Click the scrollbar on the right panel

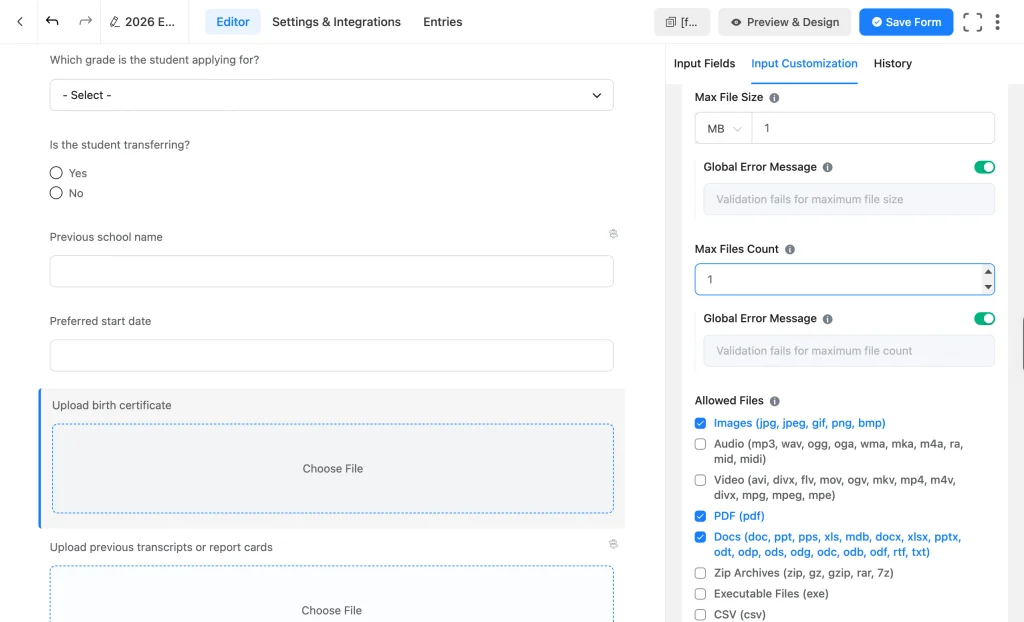(1022, 344)
